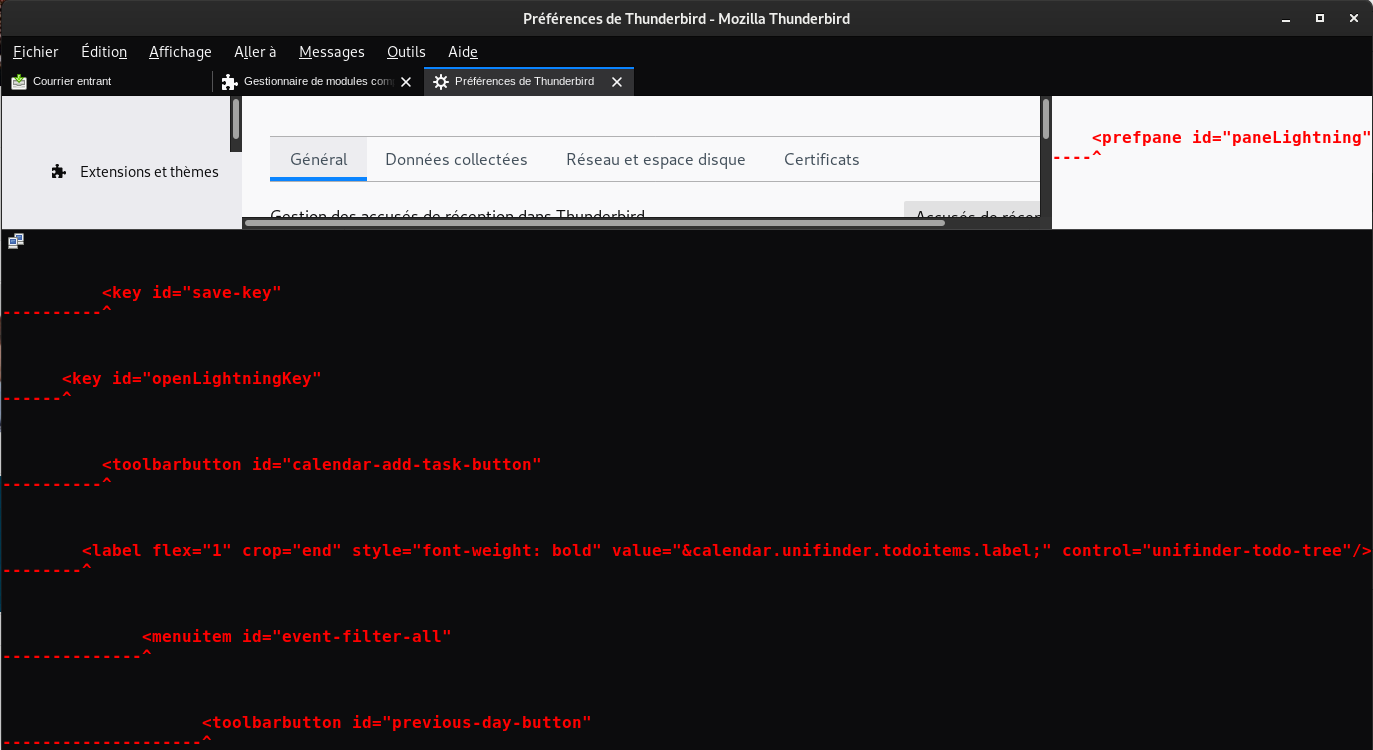
Task: Open the Aide menu
Action: point(463,52)
